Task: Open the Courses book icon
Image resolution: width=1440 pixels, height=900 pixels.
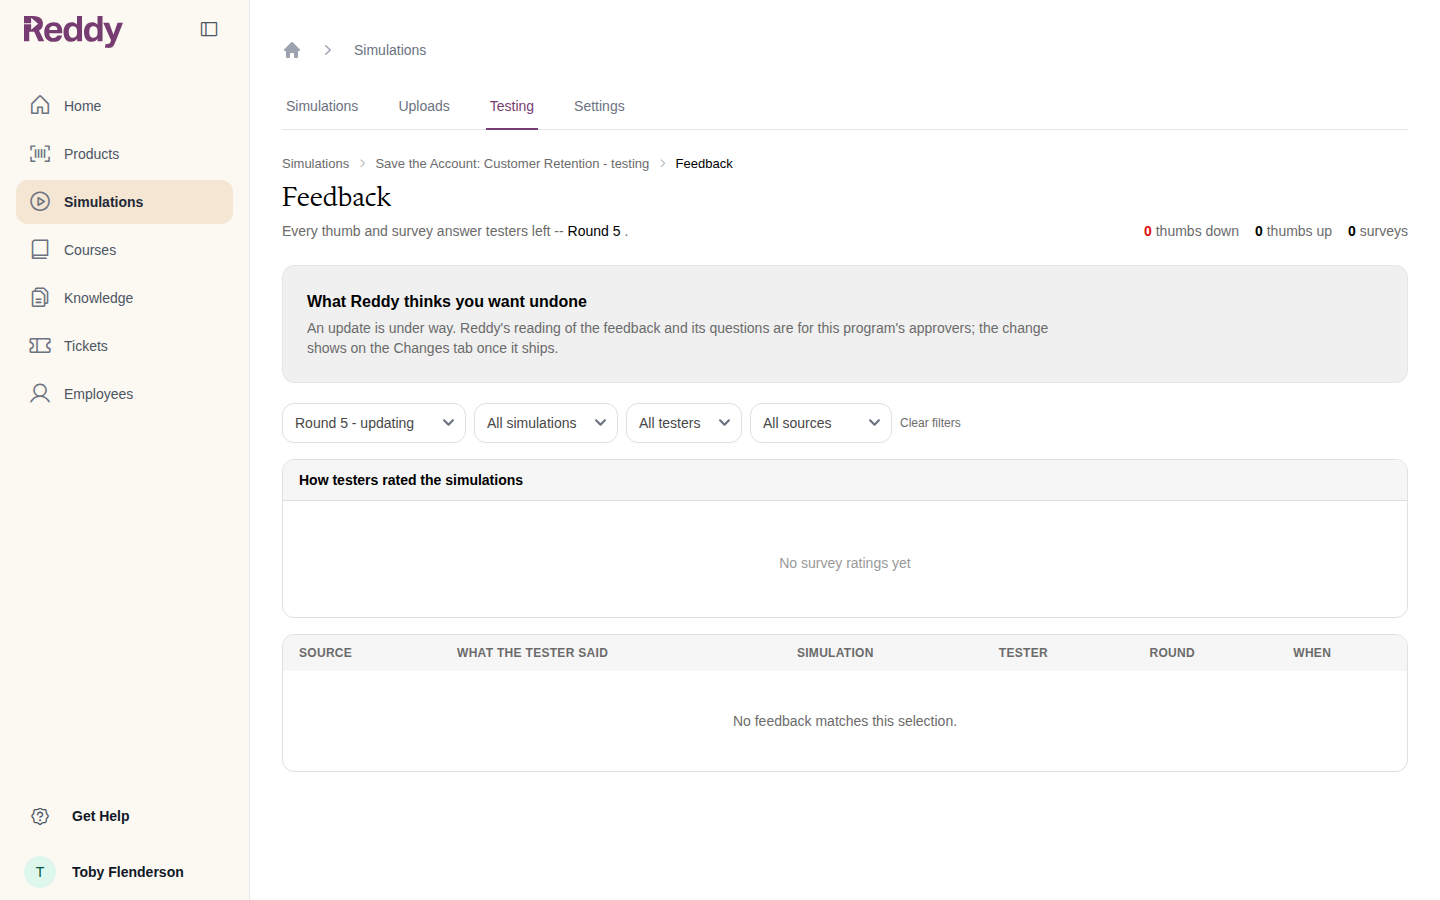Action: coord(40,249)
